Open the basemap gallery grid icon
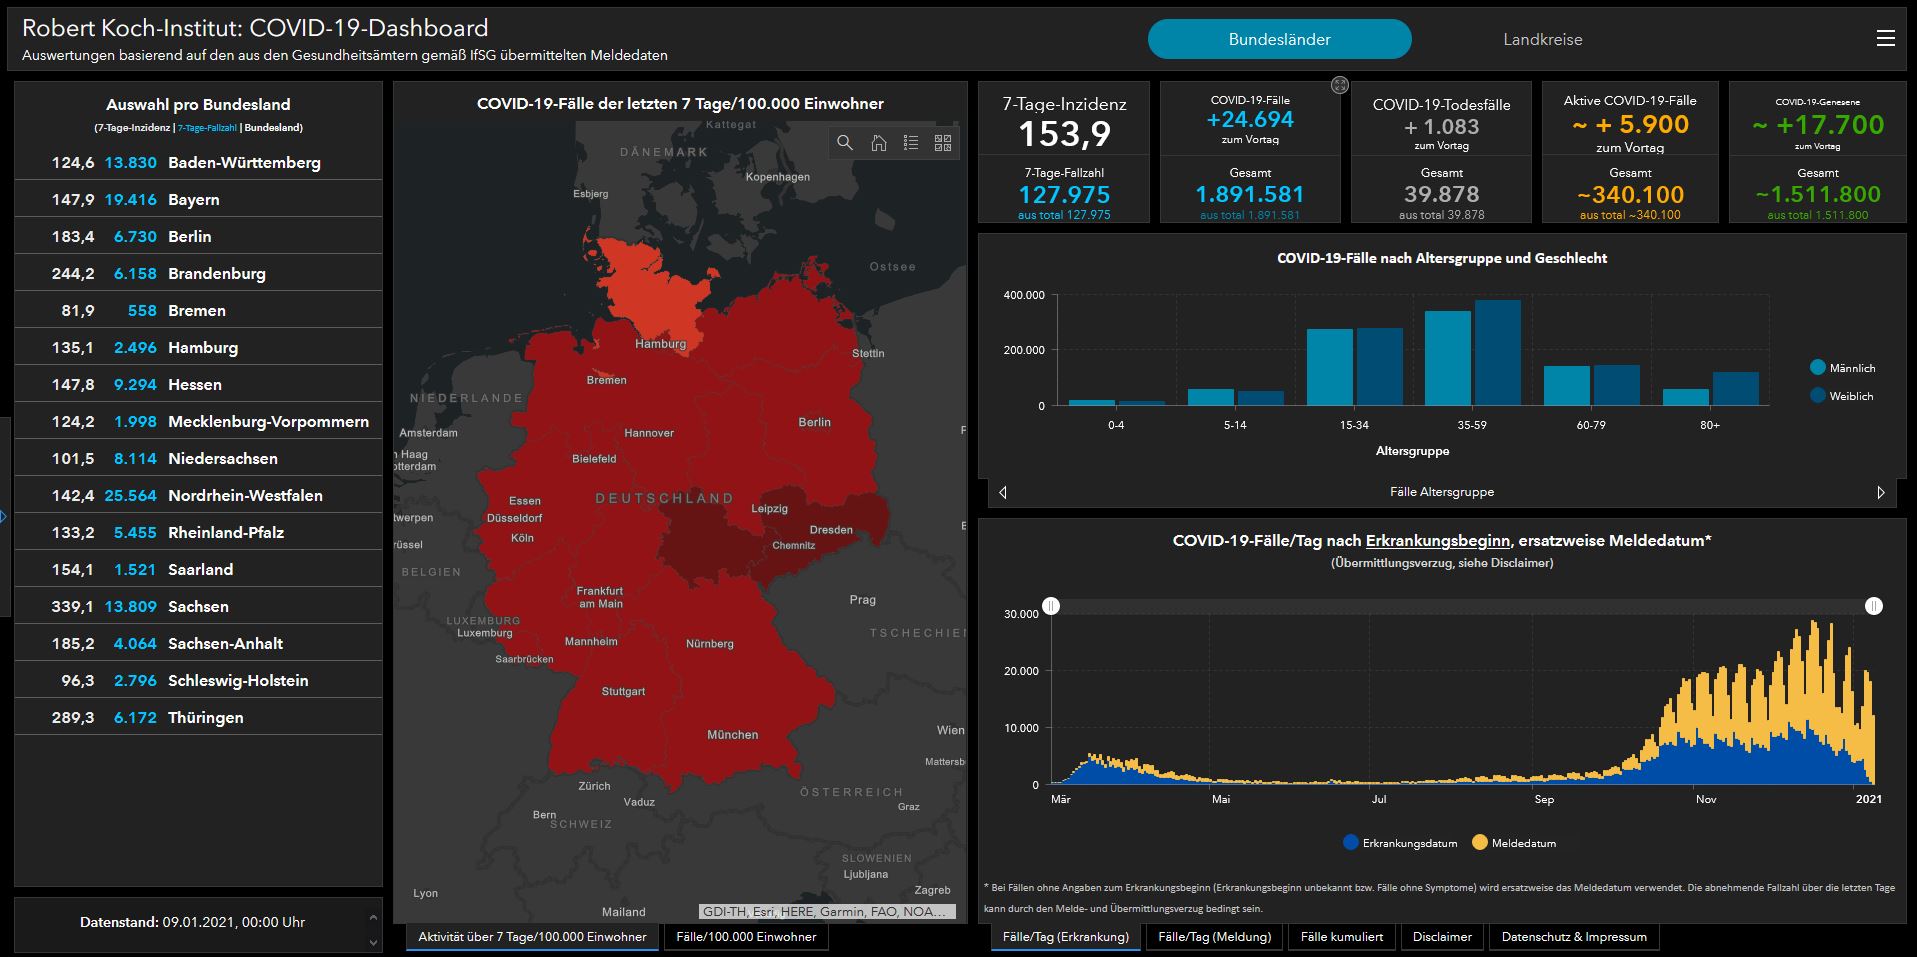 click(x=942, y=143)
